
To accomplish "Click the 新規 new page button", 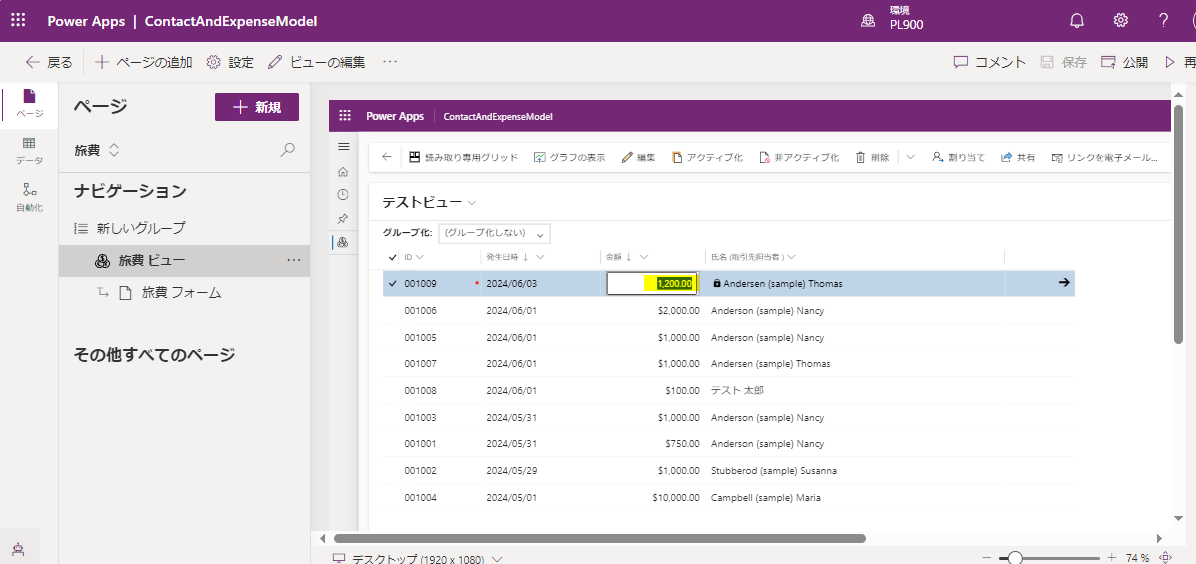I will [257, 108].
